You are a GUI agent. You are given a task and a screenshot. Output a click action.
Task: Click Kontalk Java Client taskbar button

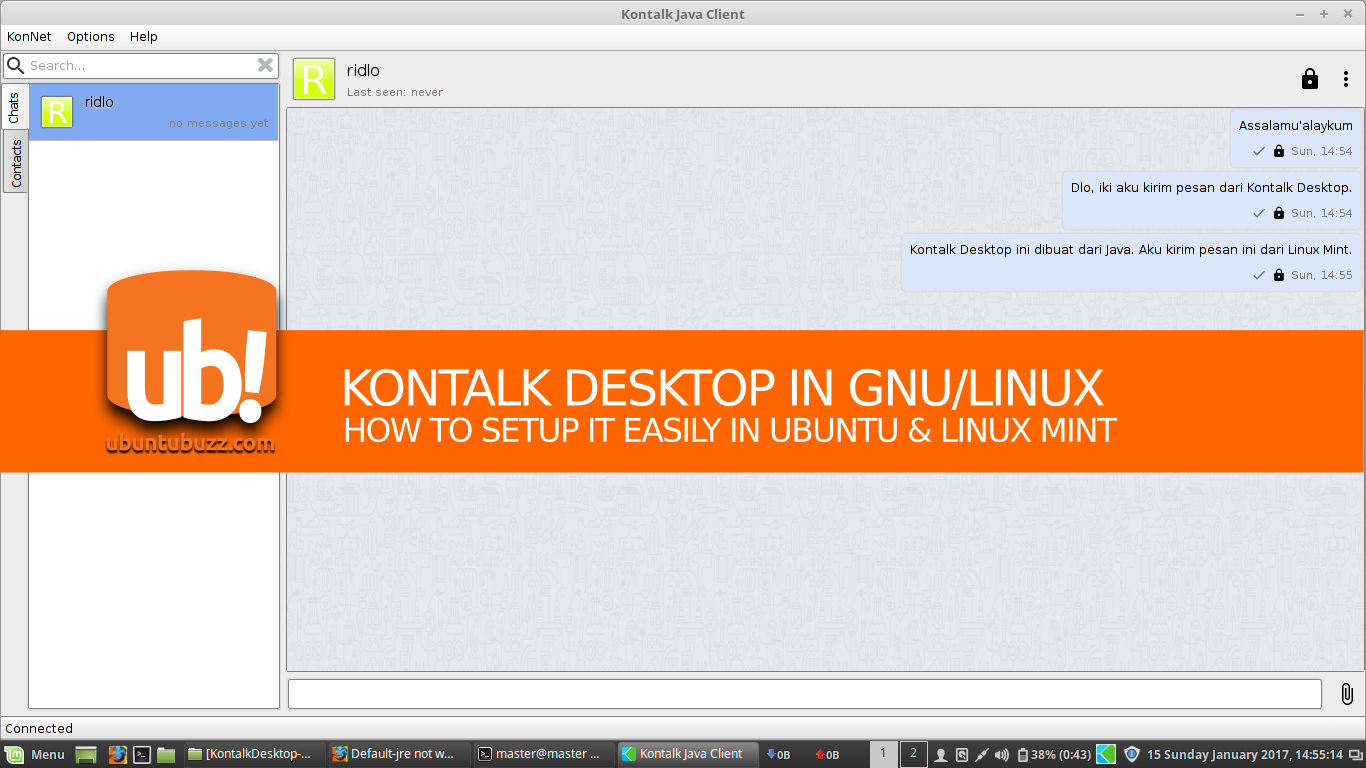click(x=686, y=754)
